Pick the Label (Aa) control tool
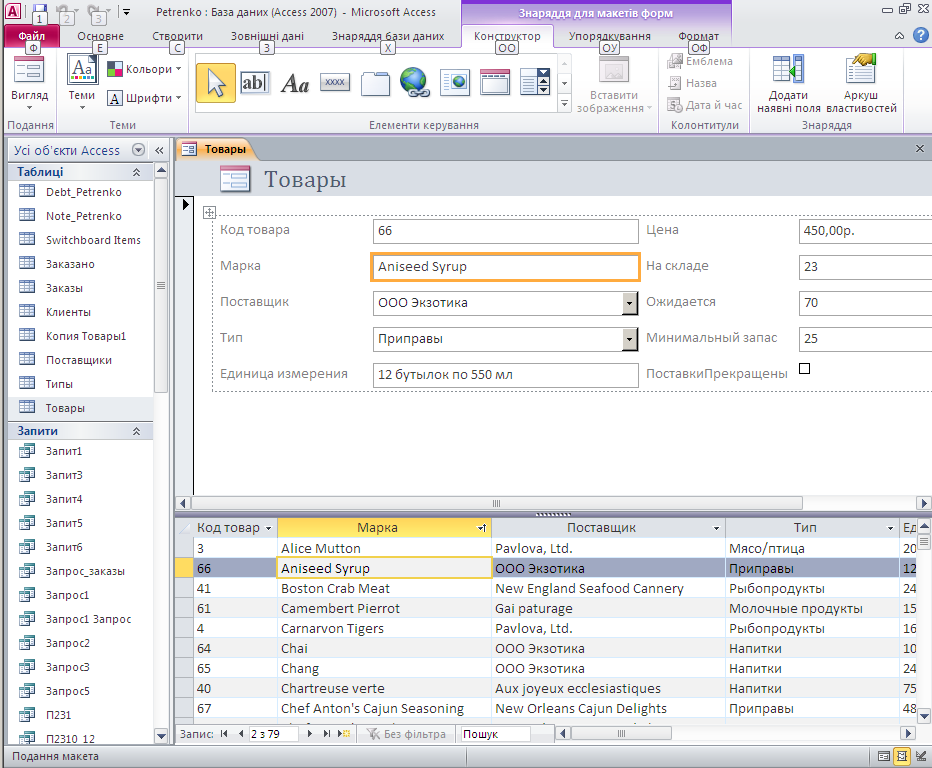The height and width of the screenshot is (768, 932). click(295, 83)
